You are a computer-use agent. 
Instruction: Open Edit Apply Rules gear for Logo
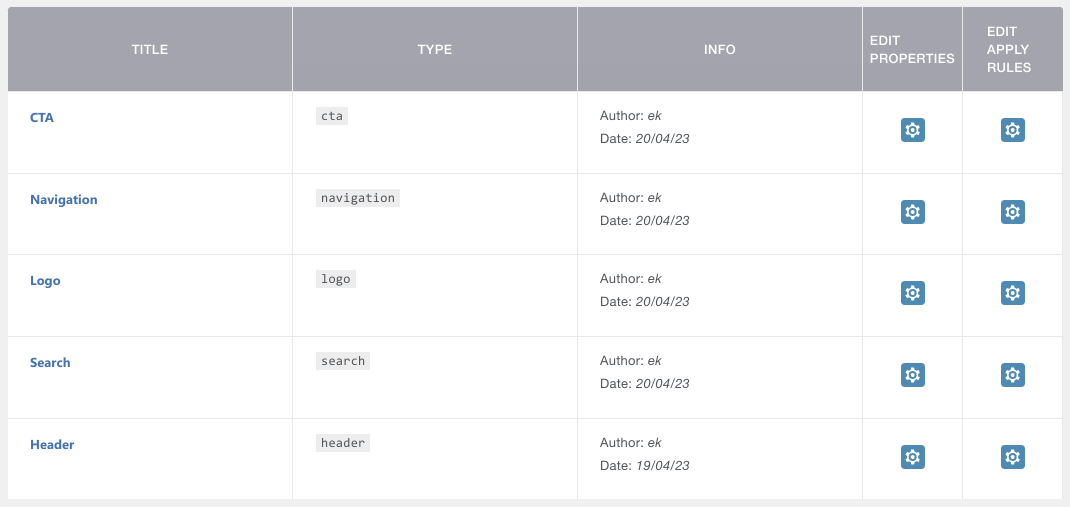pyautogui.click(x=1013, y=293)
